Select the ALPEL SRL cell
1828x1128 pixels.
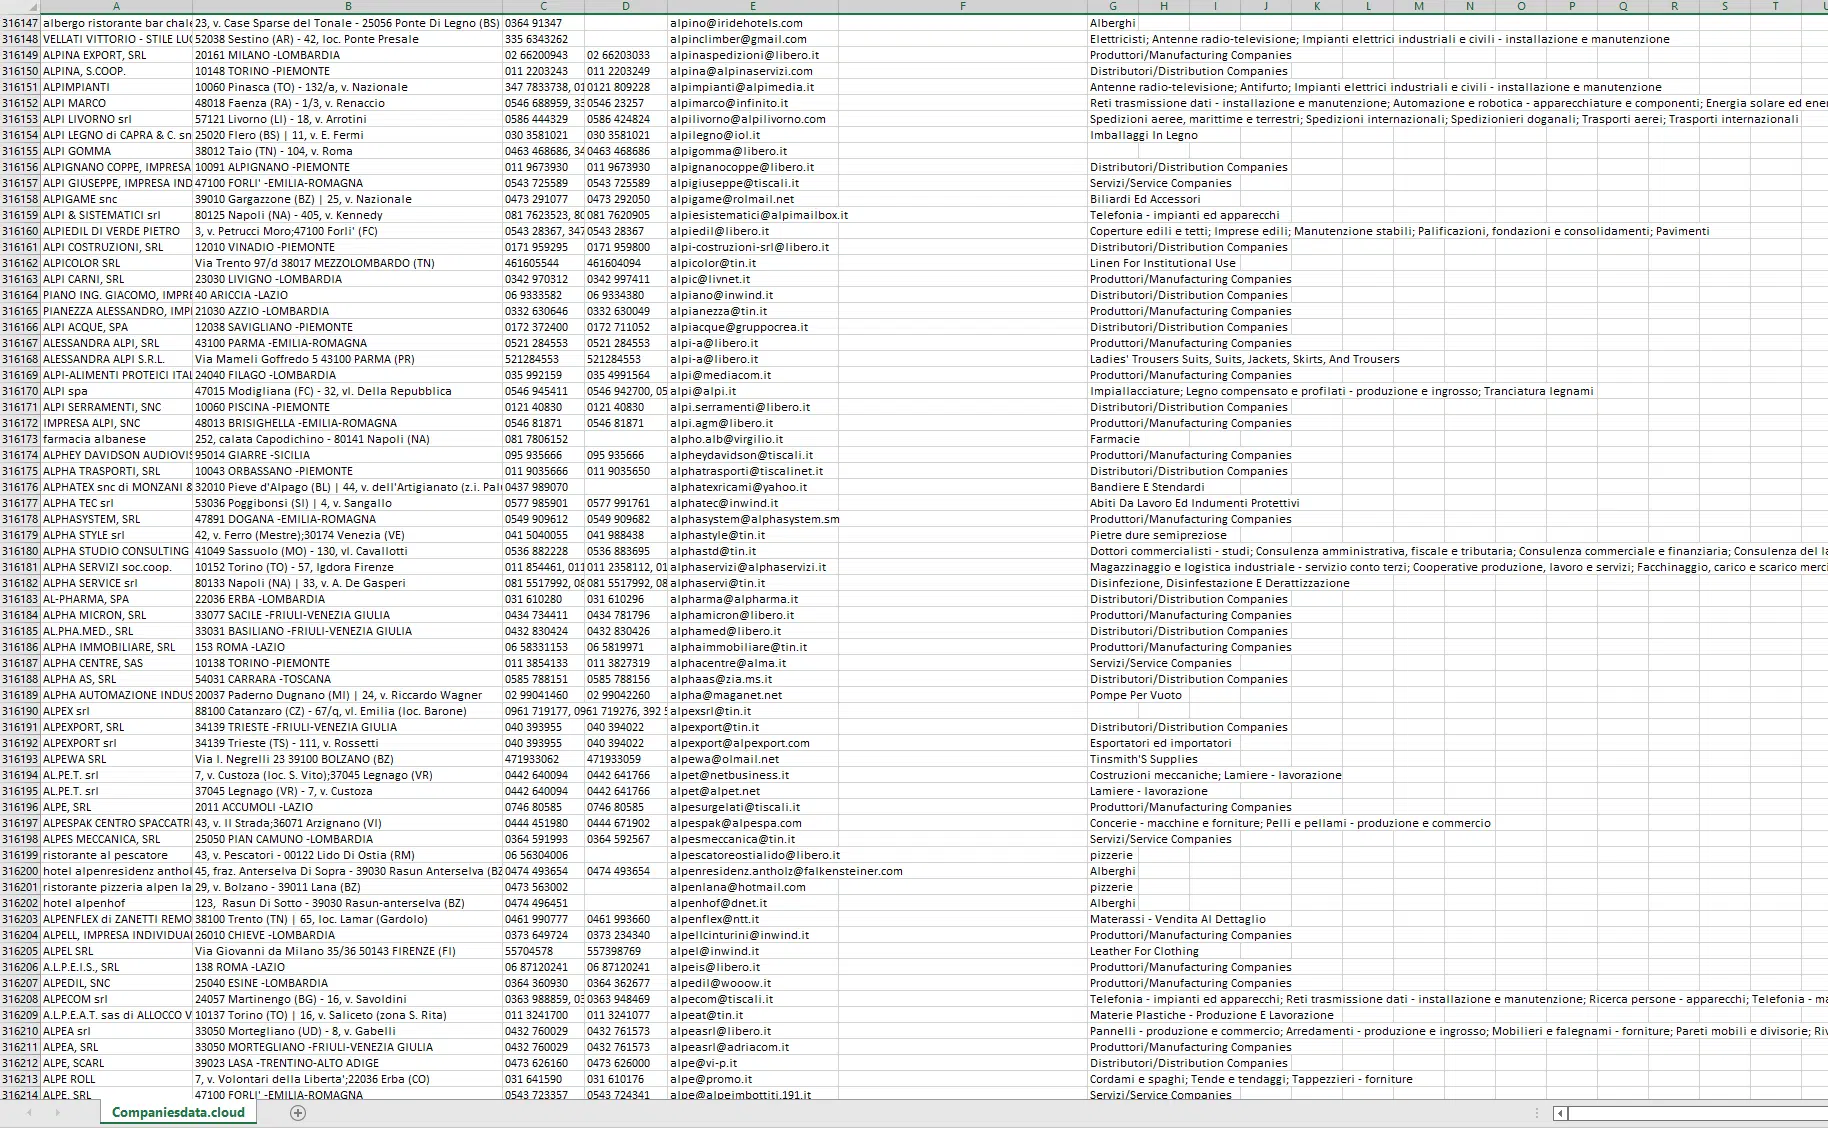(x=116, y=951)
